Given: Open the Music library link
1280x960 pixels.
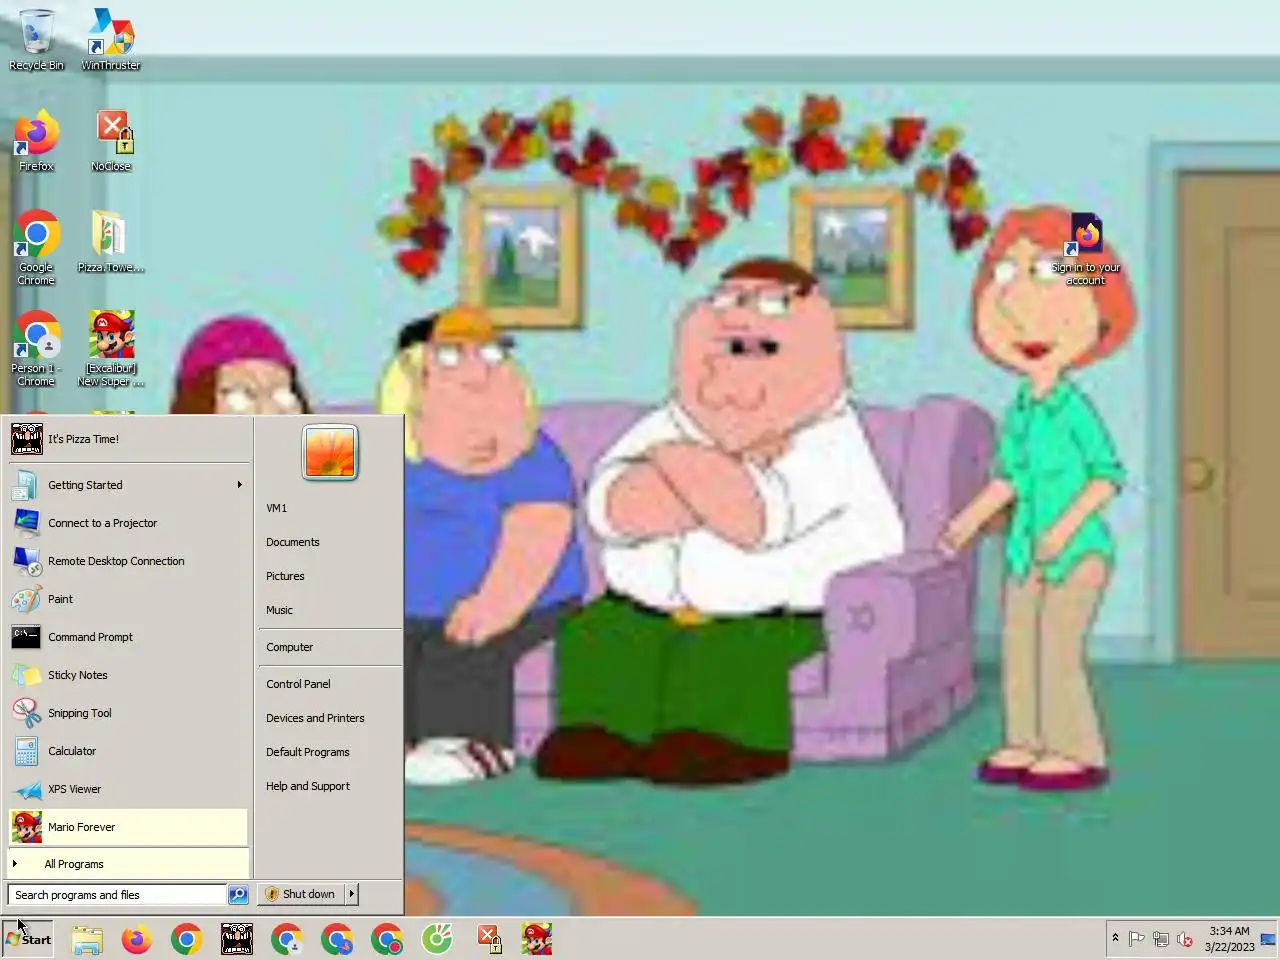Looking at the screenshot, I should [330, 610].
